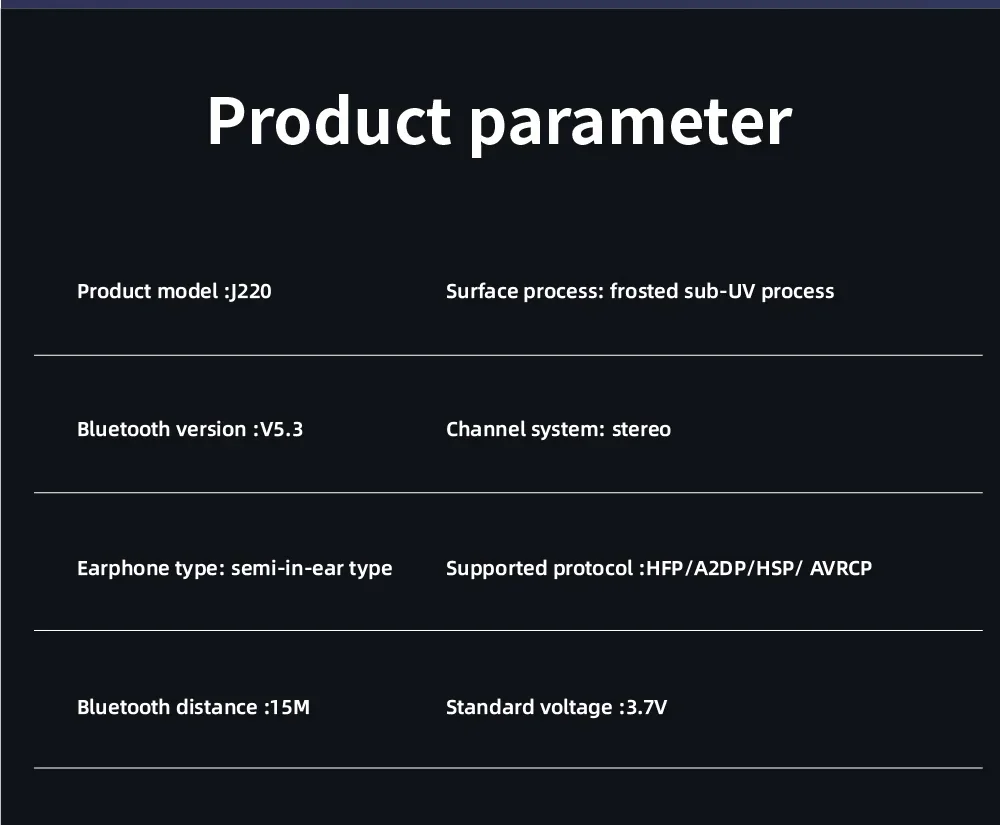
Task: Select the HFP/A2DP/HSP/ AVRCP protocol text
Action: point(759,569)
